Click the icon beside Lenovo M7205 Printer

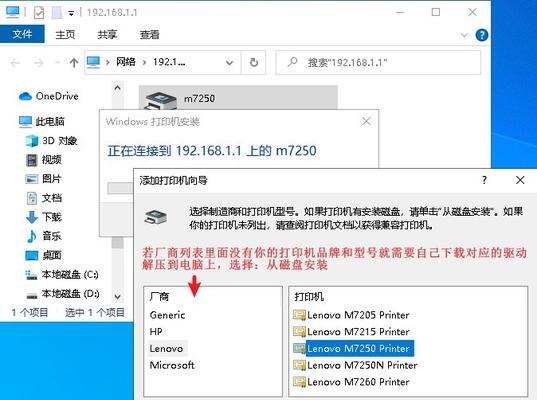click(x=299, y=315)
